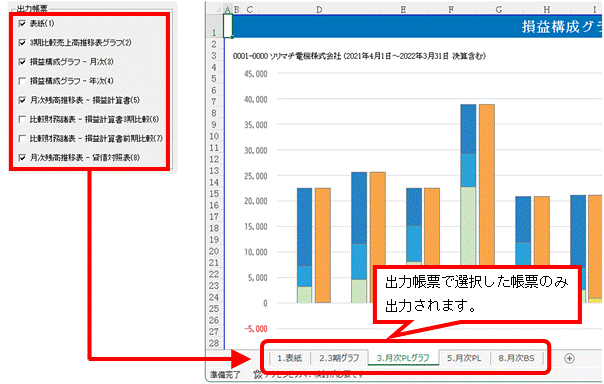Click the select-all corner of the sheet
This screenshot has width=604, height=384.
[215, 9]
